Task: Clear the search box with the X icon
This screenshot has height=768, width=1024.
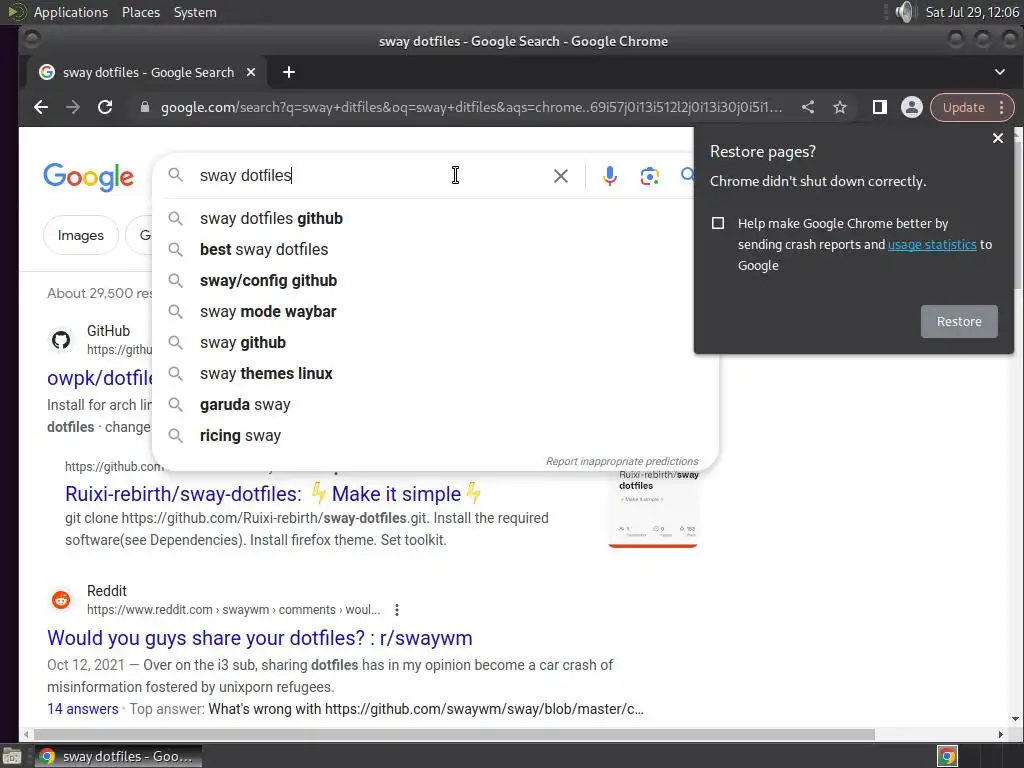Action: tap(560, 176)
